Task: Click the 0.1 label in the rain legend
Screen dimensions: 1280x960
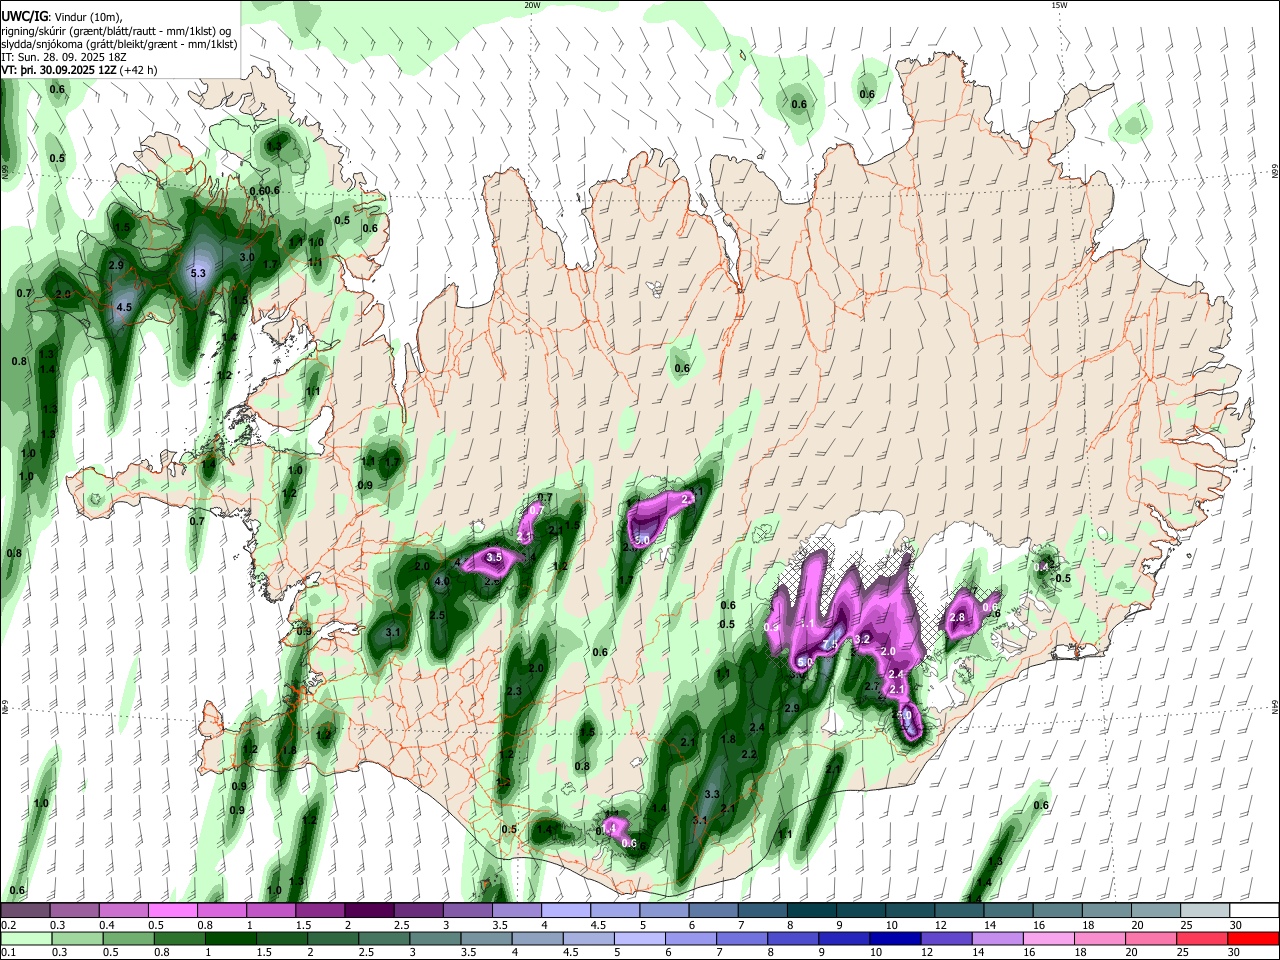Action: pyautogui.click(x=8, y=952)
